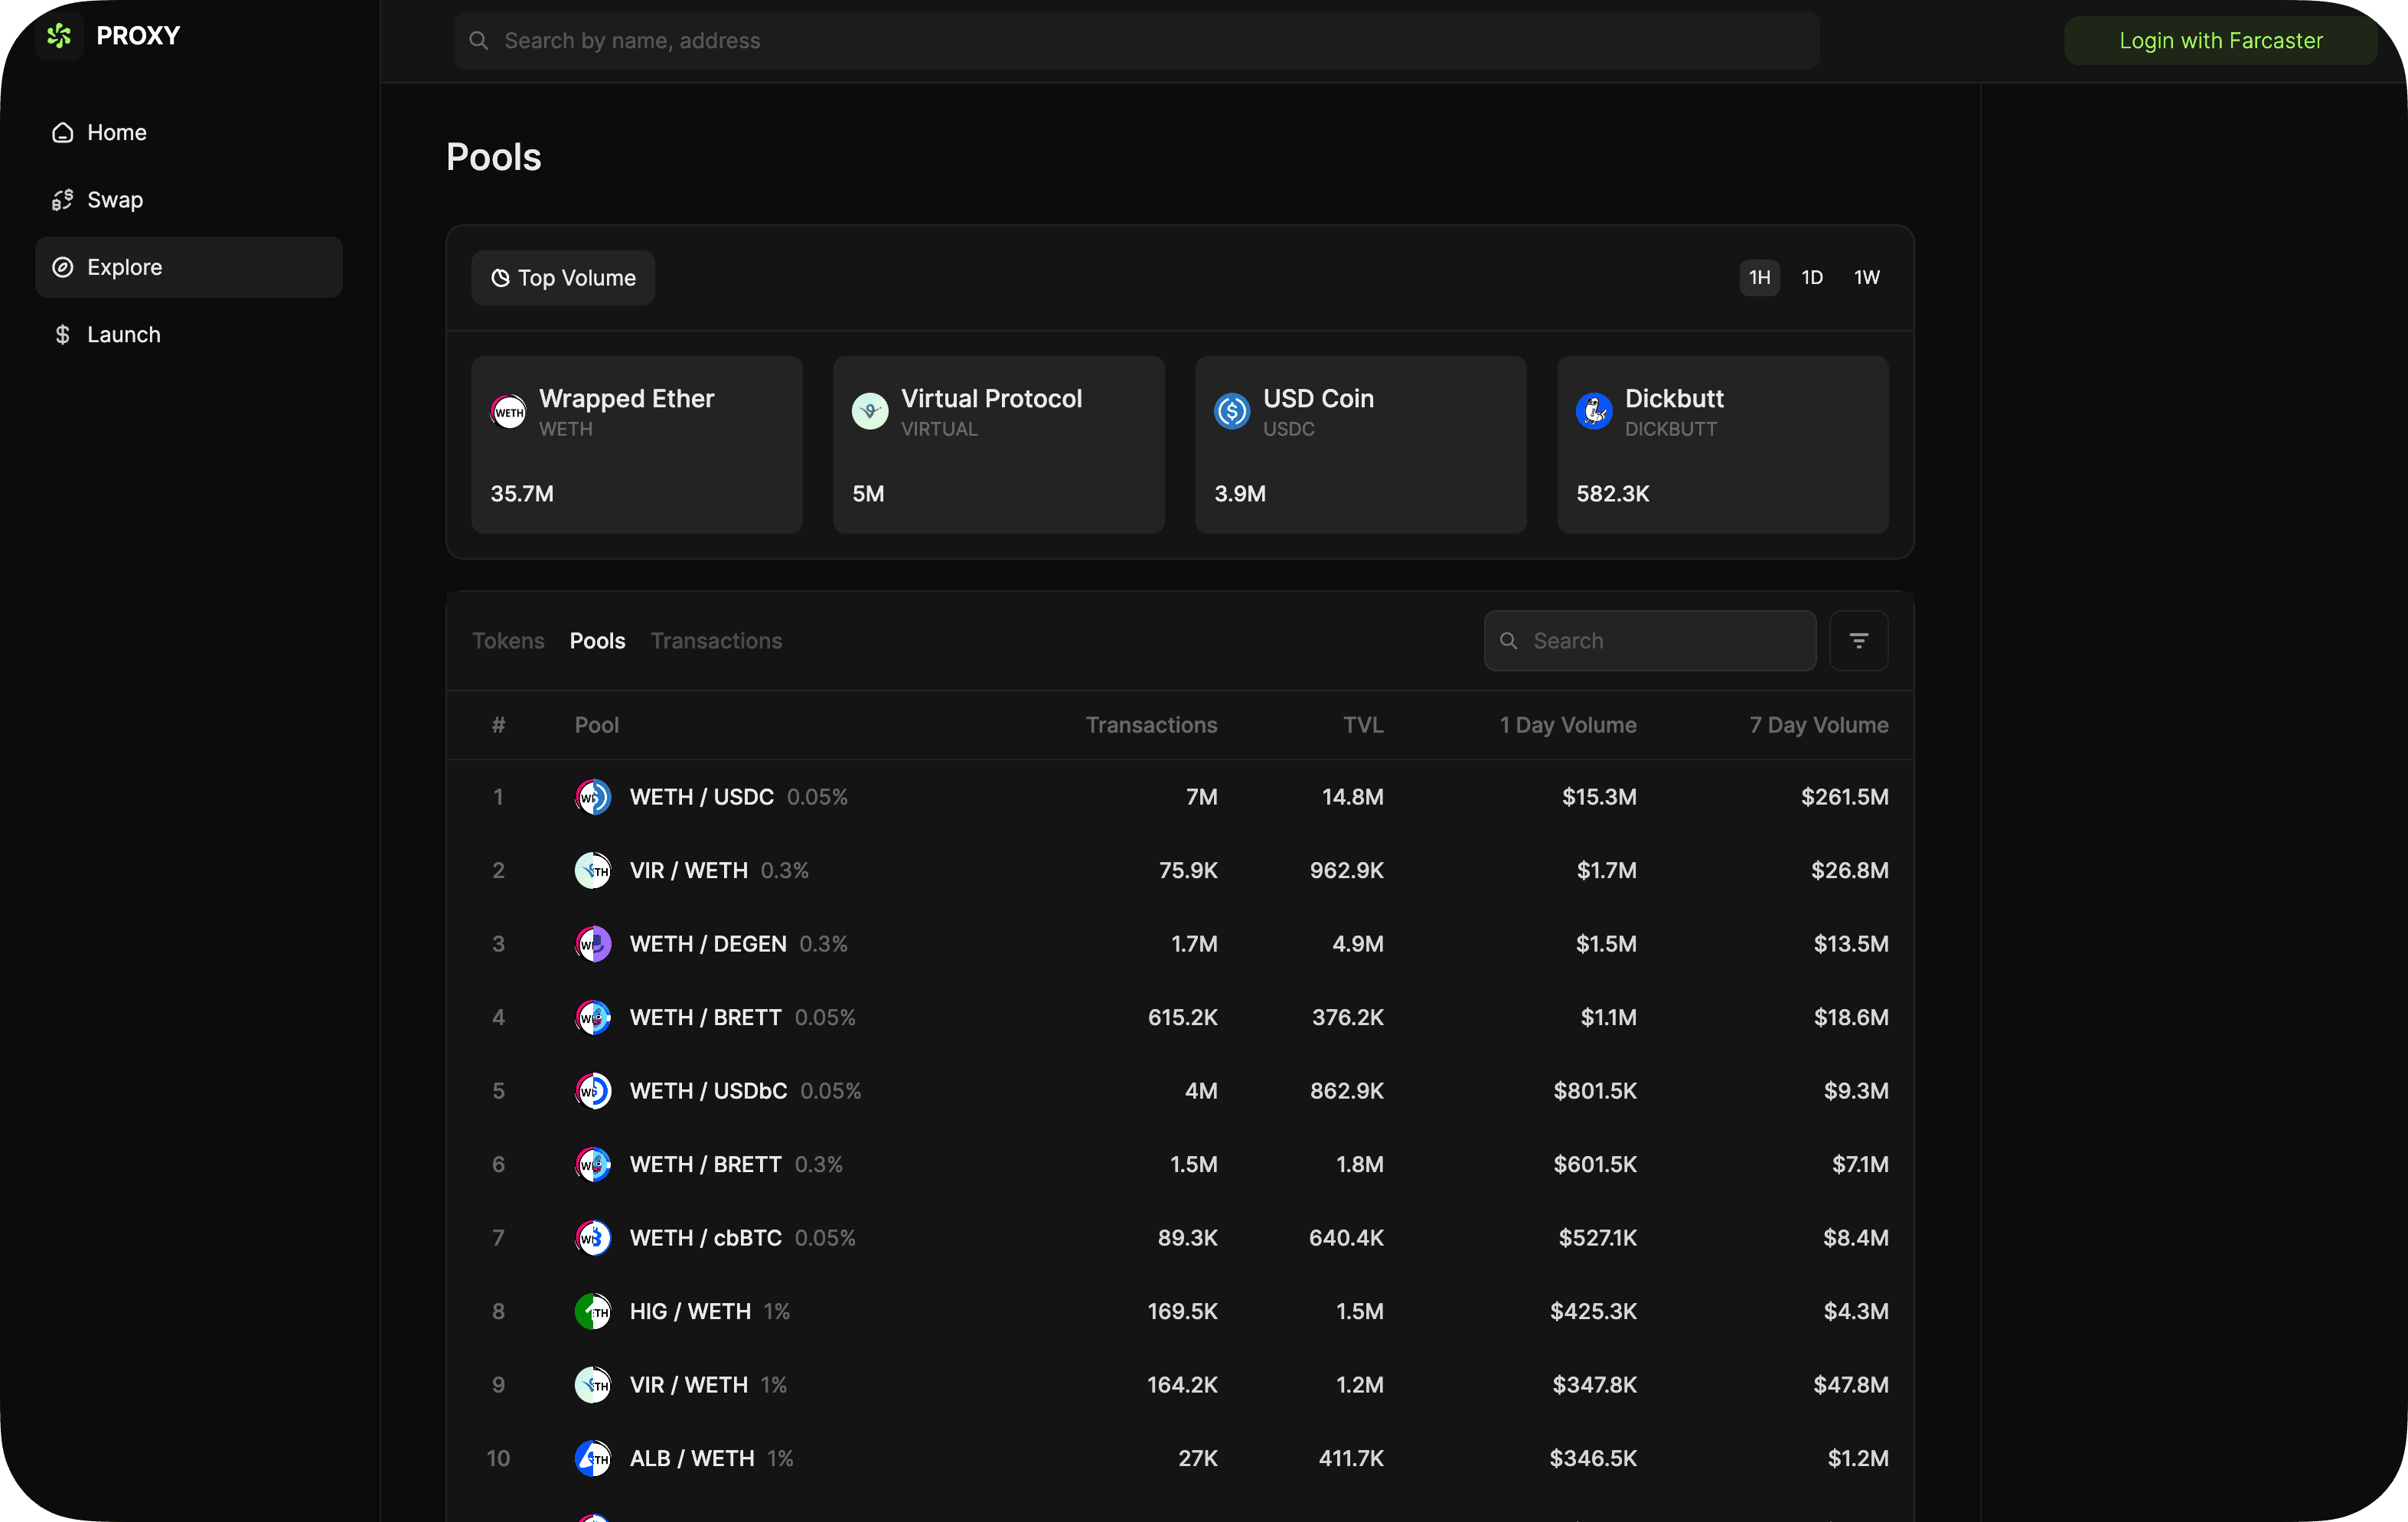Click the Top Volume clock icon
Viewport: 2408px width, 1522px height.
[x=500, y=278]
